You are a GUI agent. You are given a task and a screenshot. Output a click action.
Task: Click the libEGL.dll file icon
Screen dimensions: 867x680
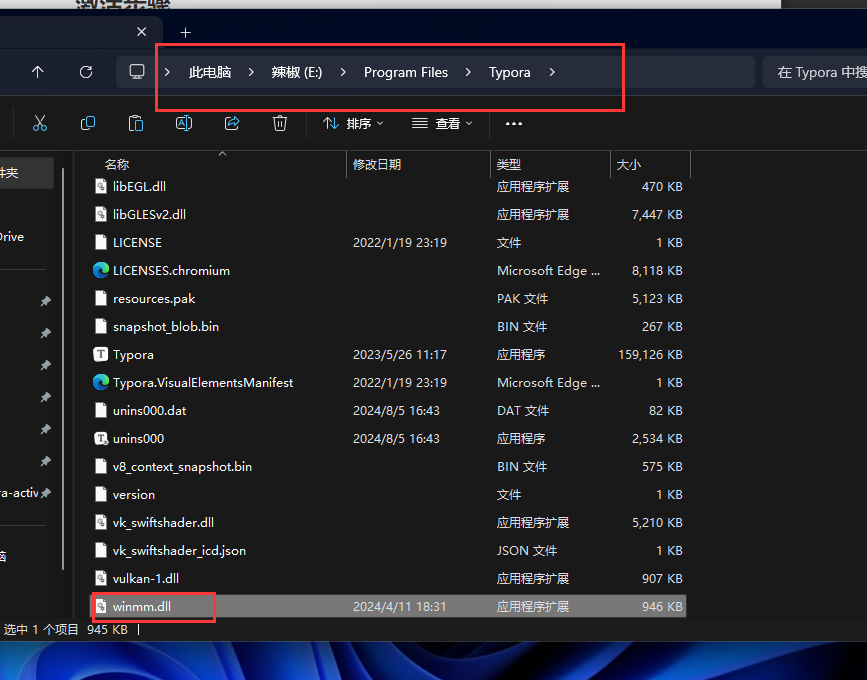pos(101,186)
